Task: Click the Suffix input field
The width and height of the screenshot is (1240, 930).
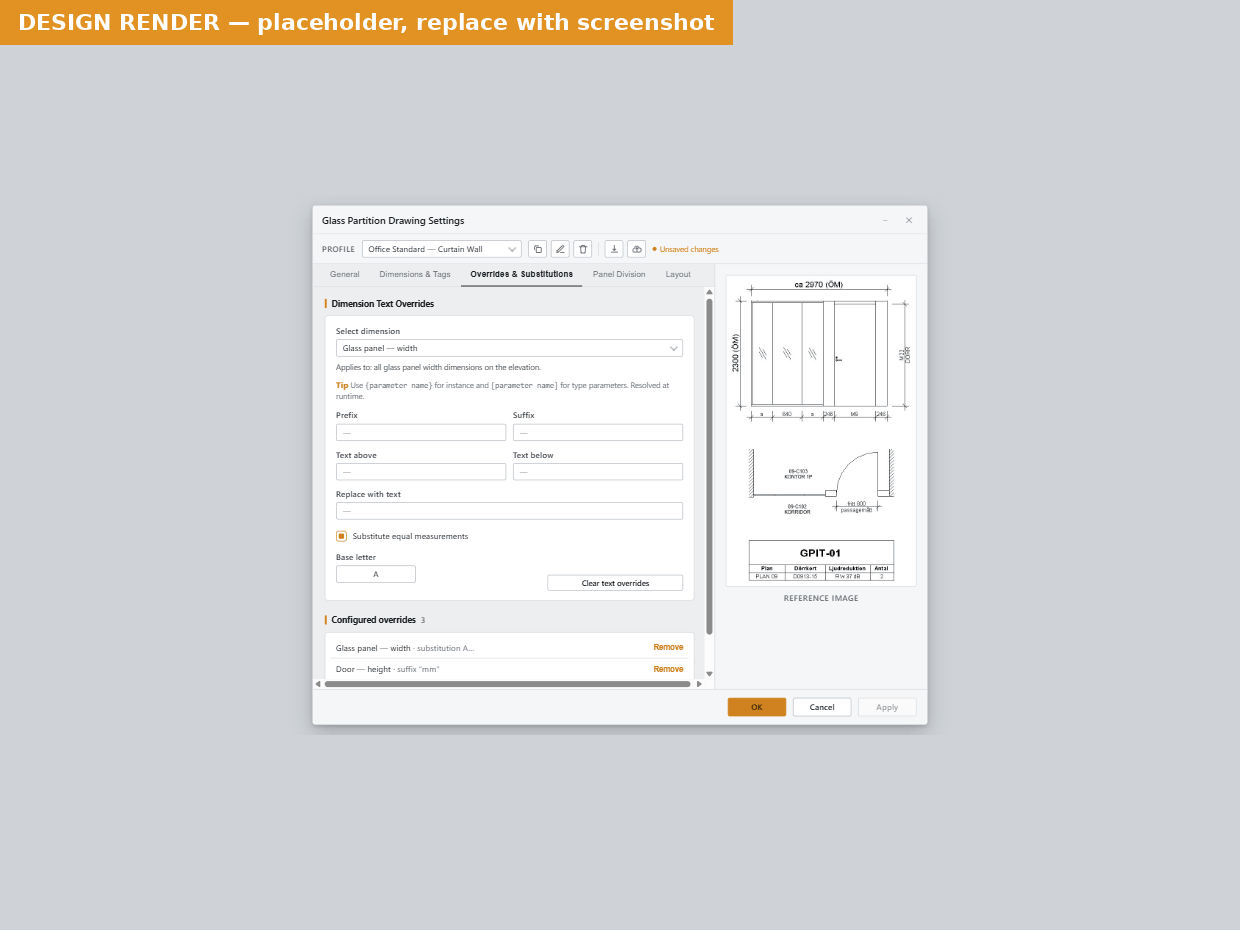Action: click(598, 432)
